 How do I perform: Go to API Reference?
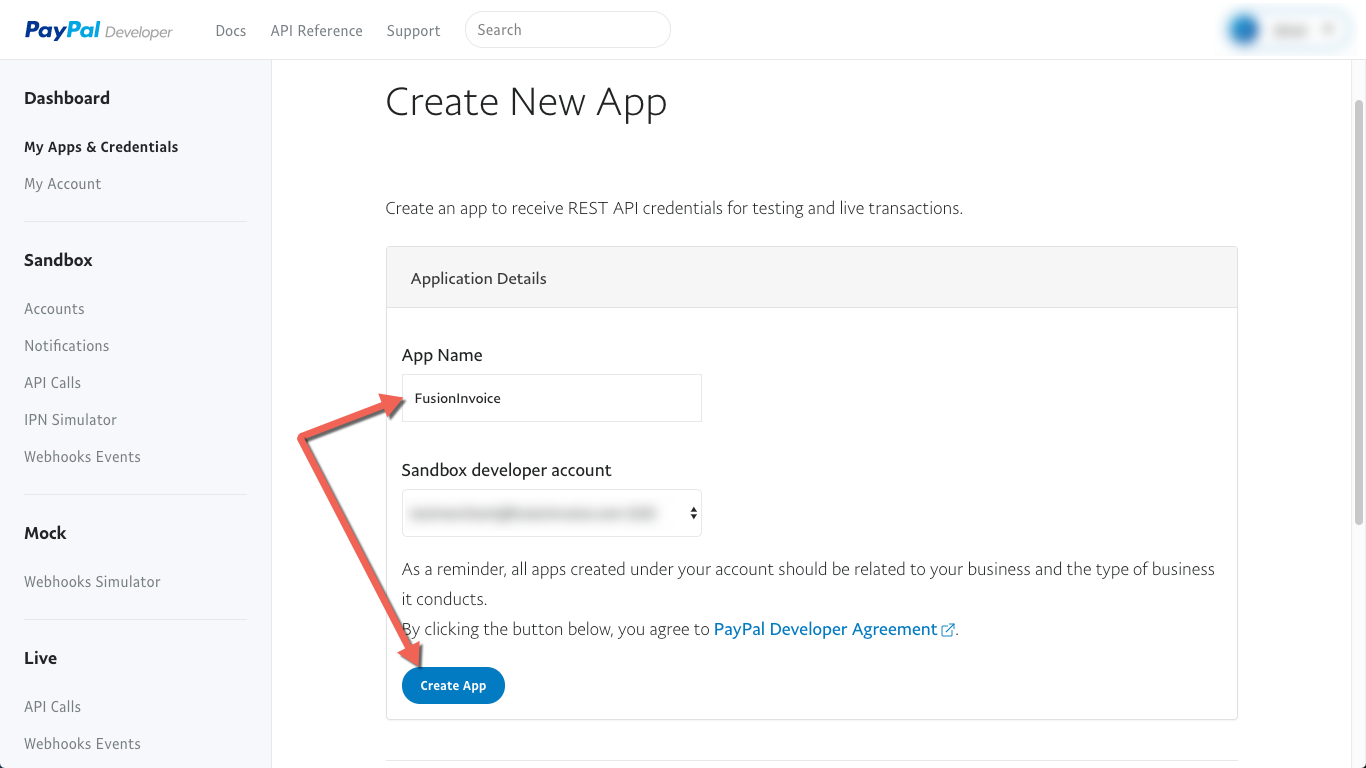point(316,30)
